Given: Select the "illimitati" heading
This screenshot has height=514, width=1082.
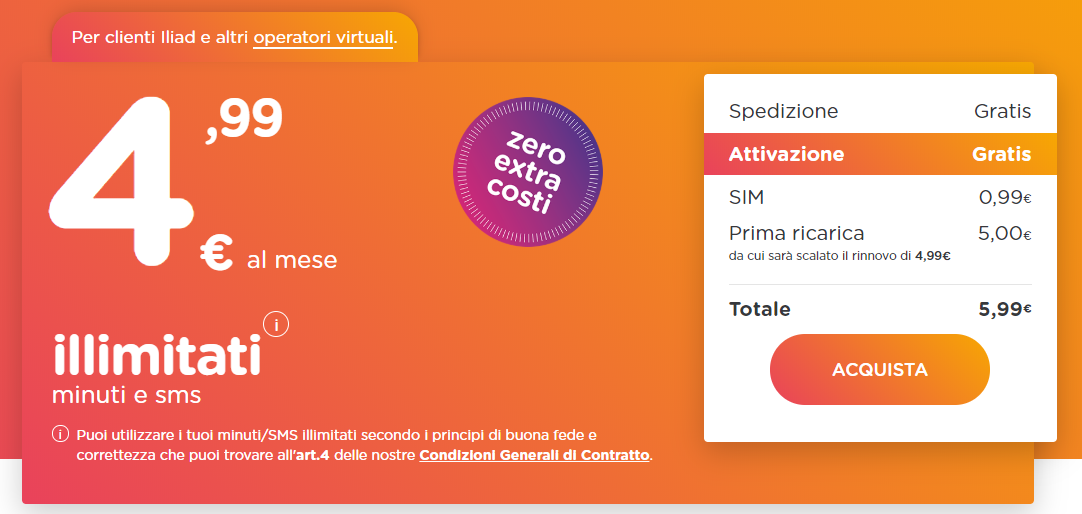Looking at the screenshot, I should click(x=156, y=356).
